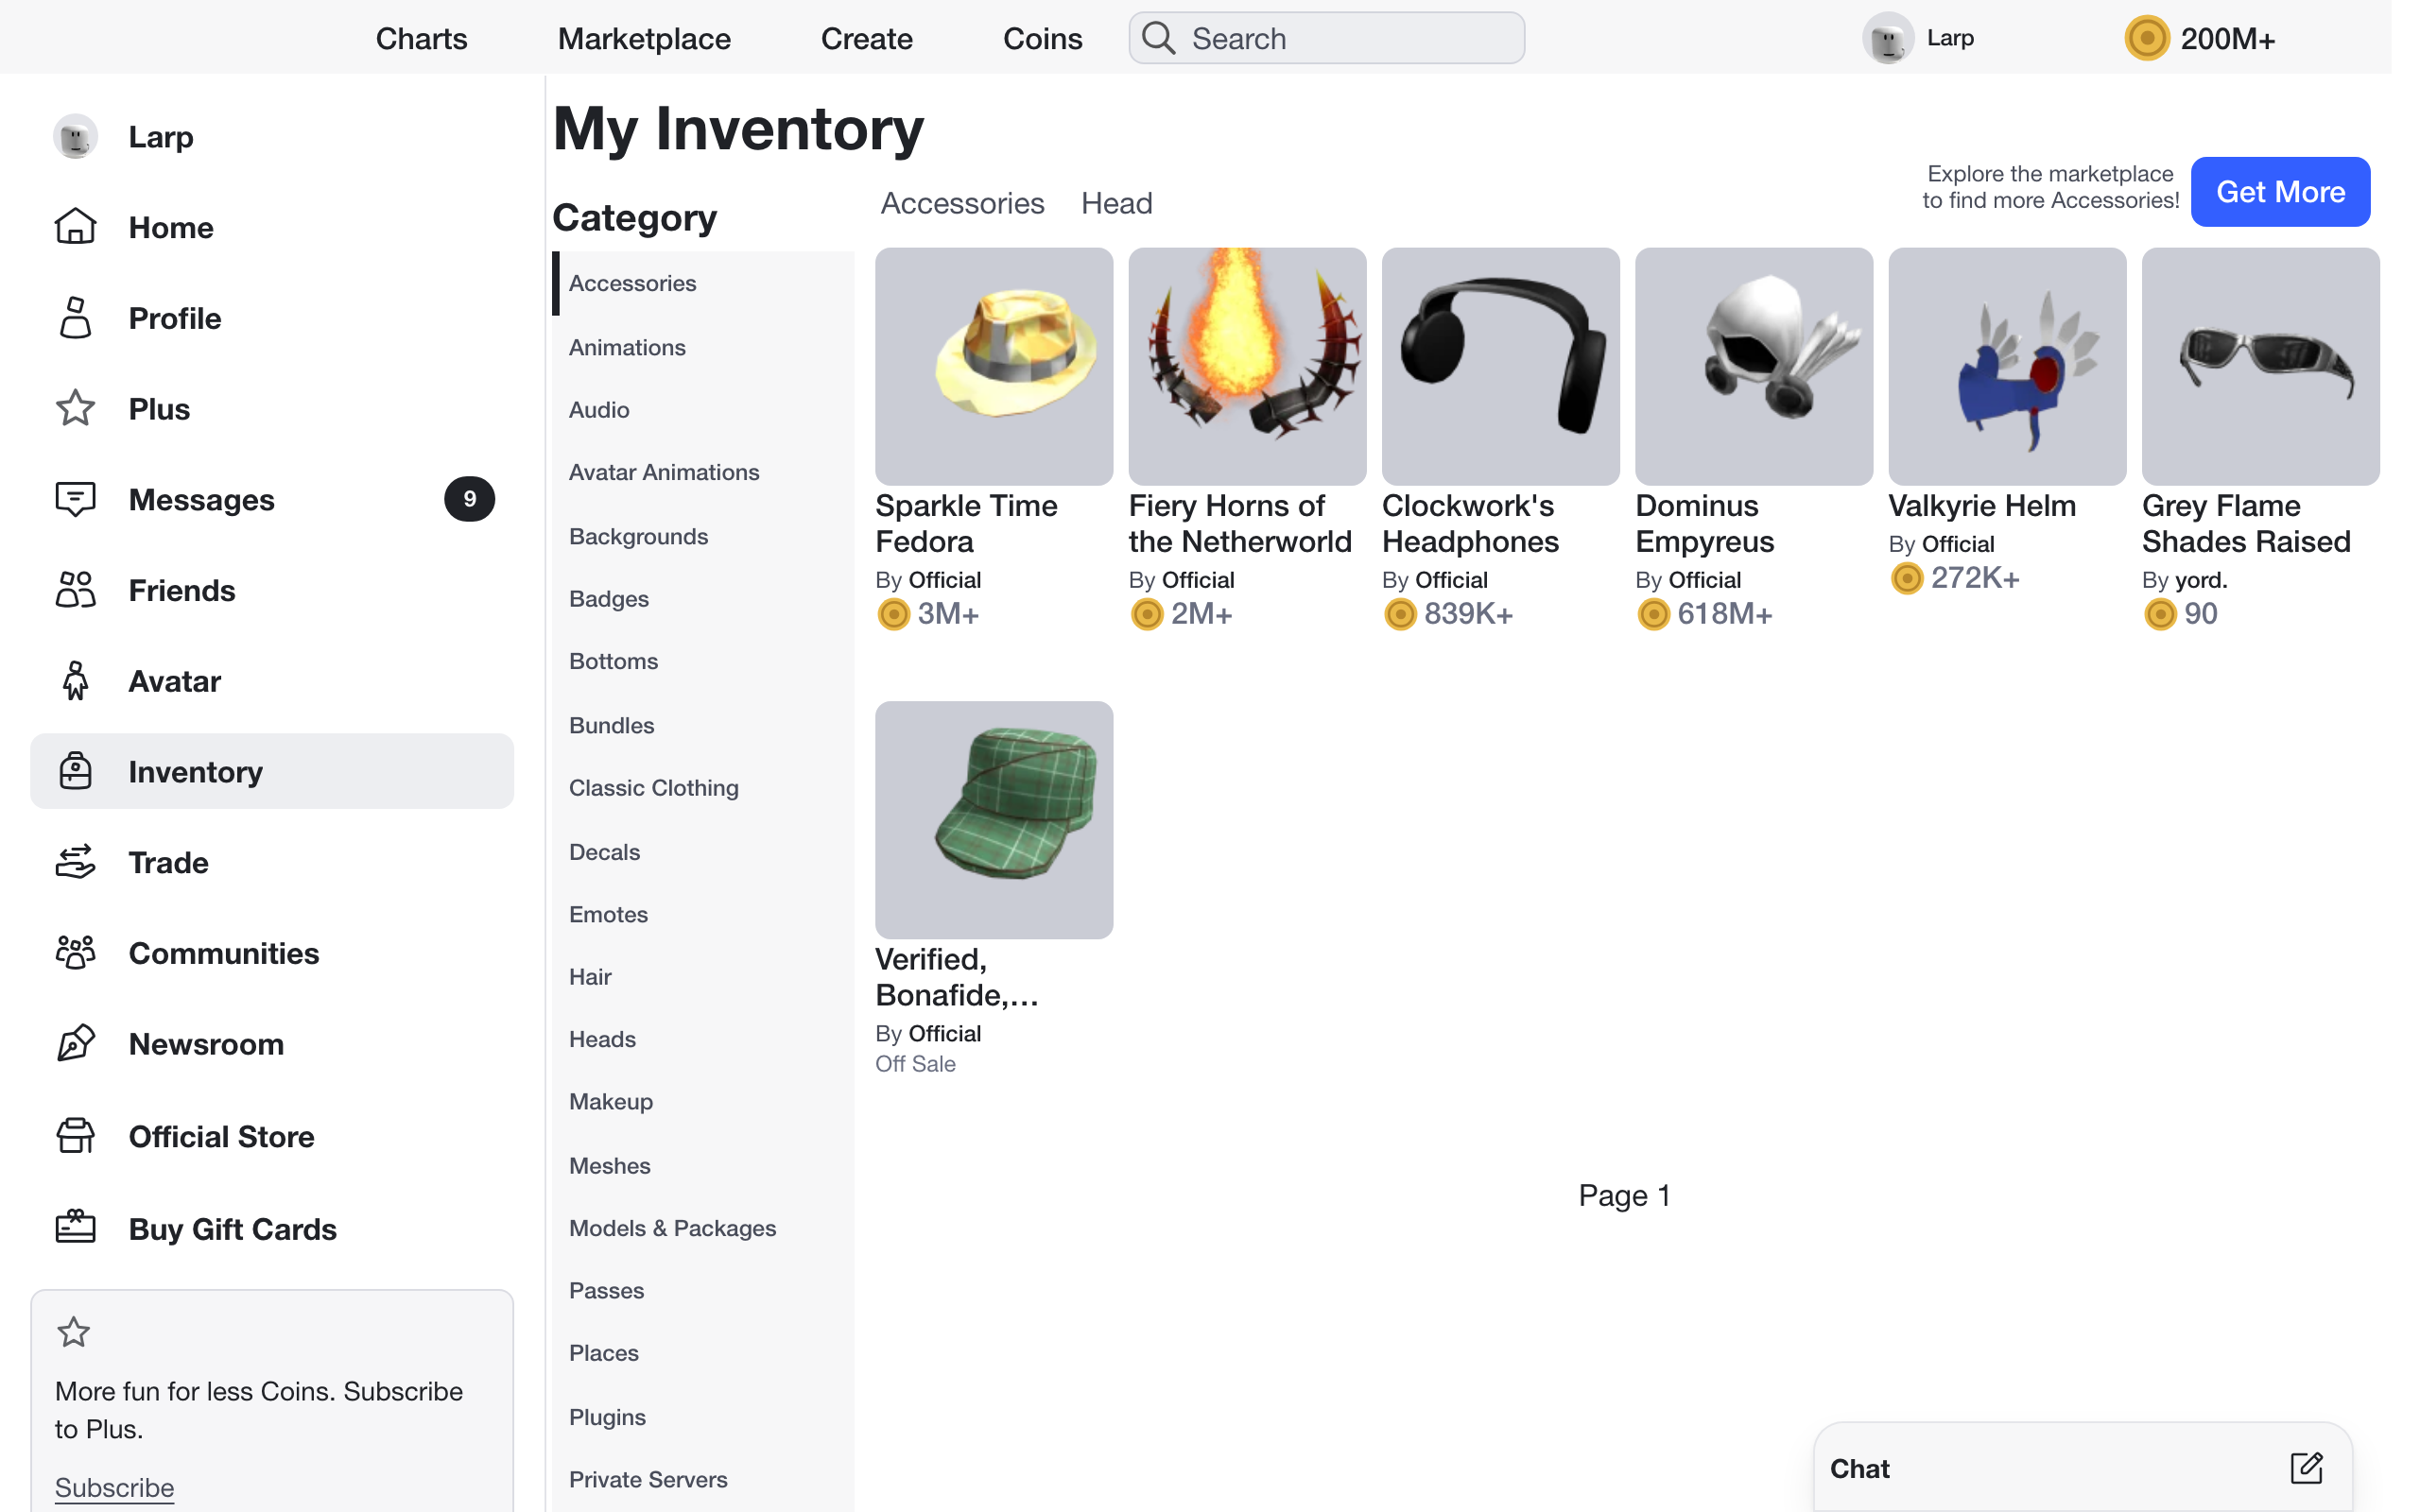Focus the Search input field
Screen dimensions: 2420x1512
click(1326, 38)
